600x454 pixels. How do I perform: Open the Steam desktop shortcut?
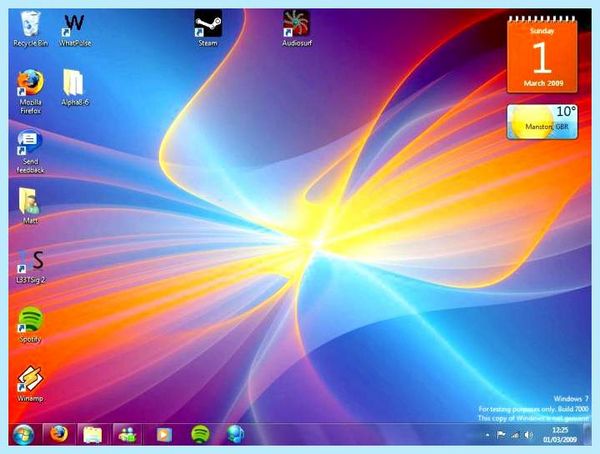pyautogui.click(x=208, y=28)
